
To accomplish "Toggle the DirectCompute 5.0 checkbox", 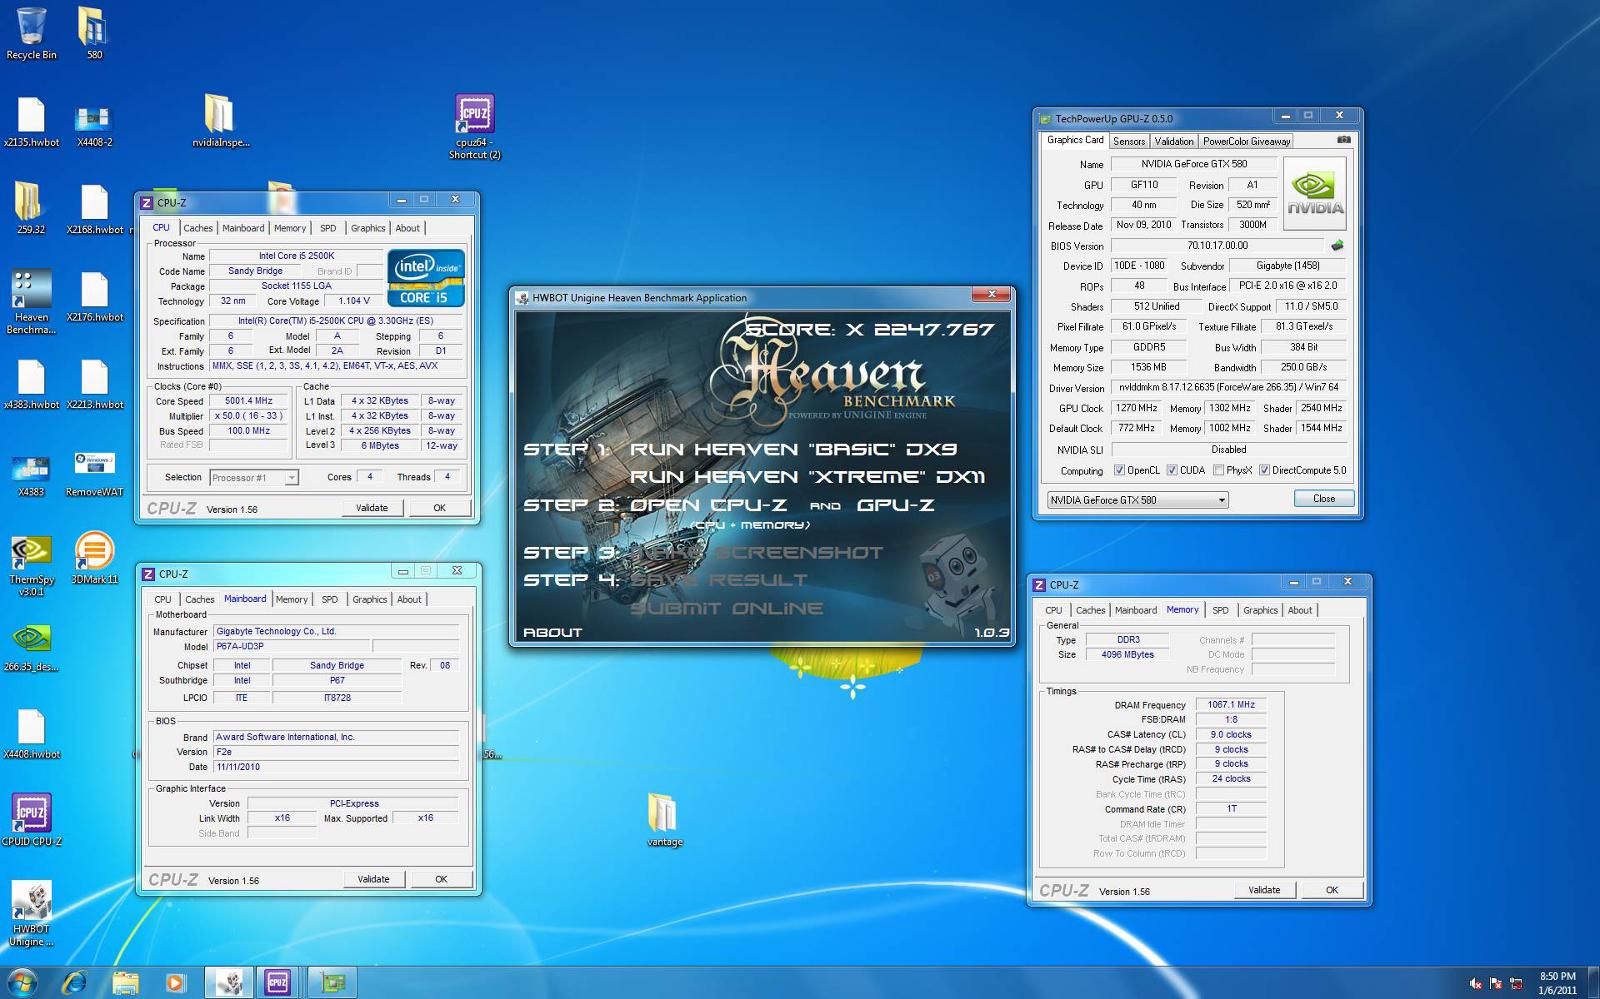I will [1264, 470].
